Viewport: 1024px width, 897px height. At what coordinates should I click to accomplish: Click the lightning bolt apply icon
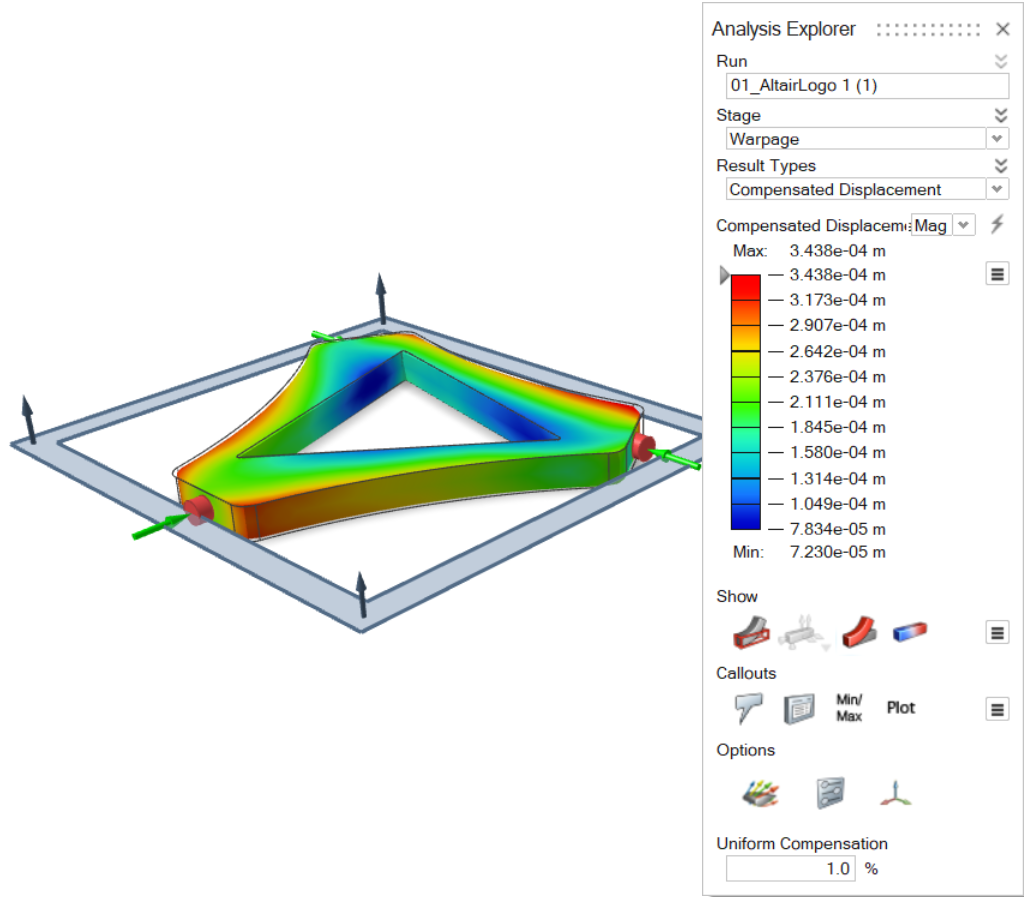[x=997, y=225]
